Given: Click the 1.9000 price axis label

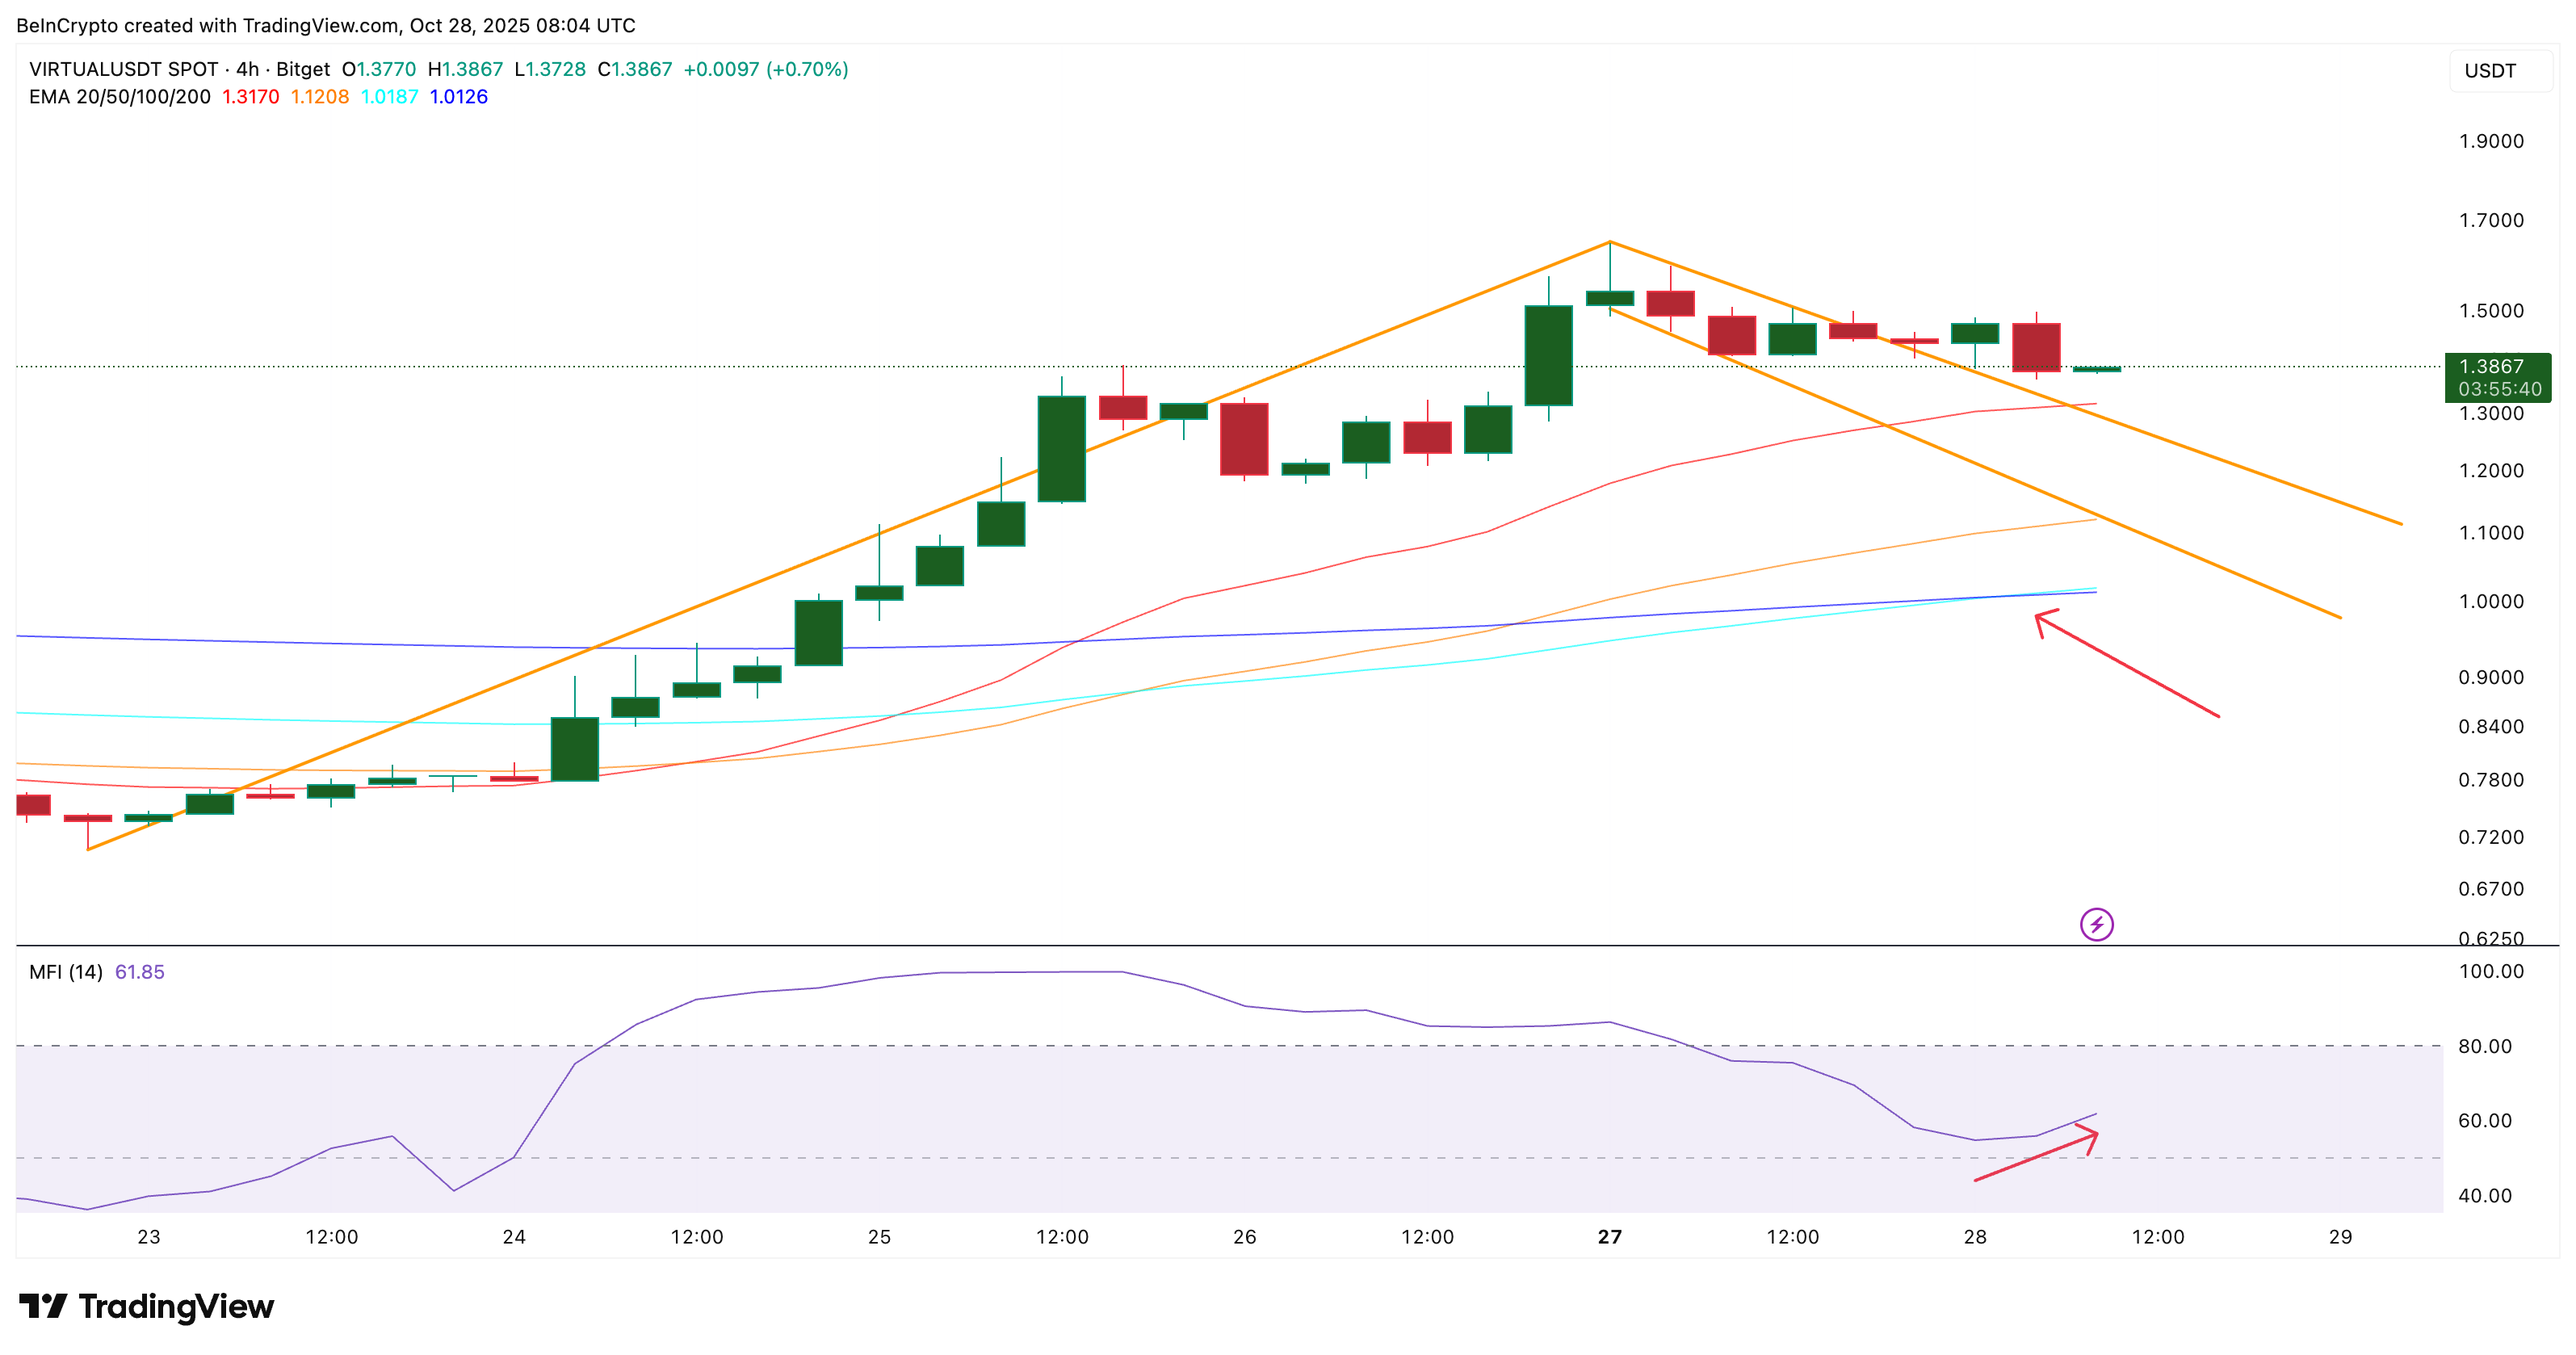Looking at the screenshot, I should point(2490,141).
